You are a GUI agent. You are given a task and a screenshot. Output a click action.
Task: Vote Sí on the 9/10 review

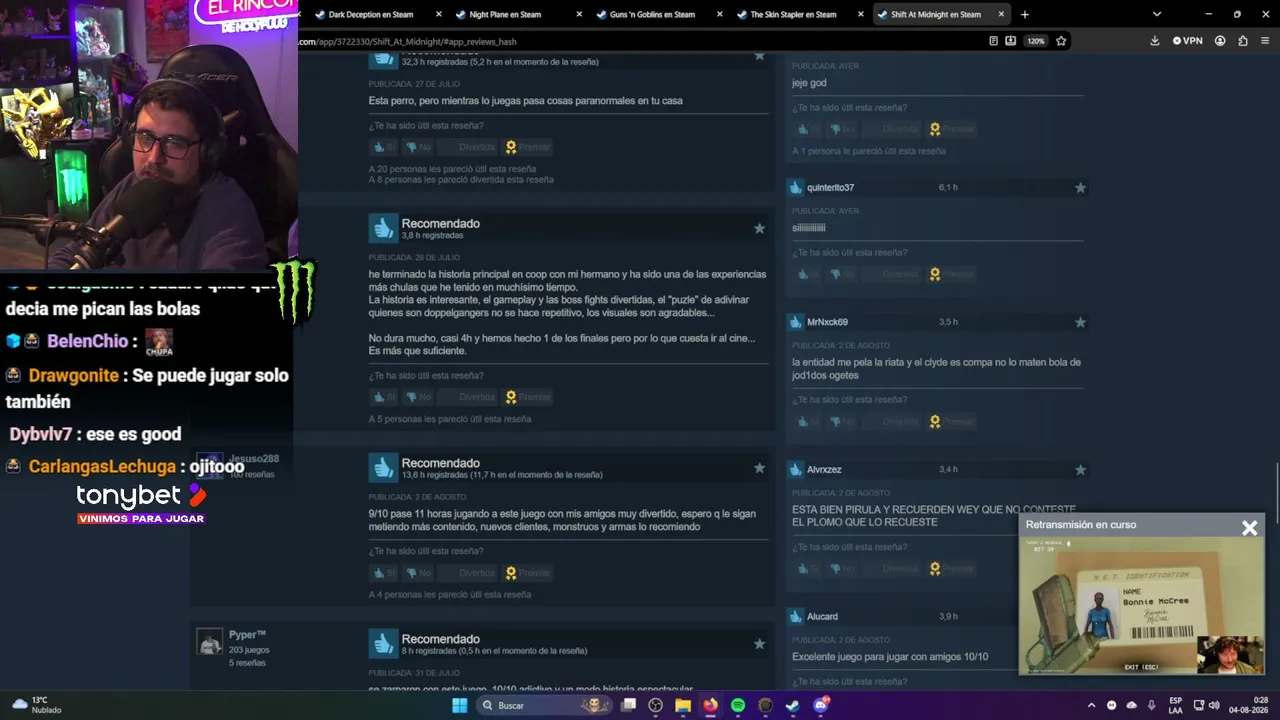[x=384, y=573]
